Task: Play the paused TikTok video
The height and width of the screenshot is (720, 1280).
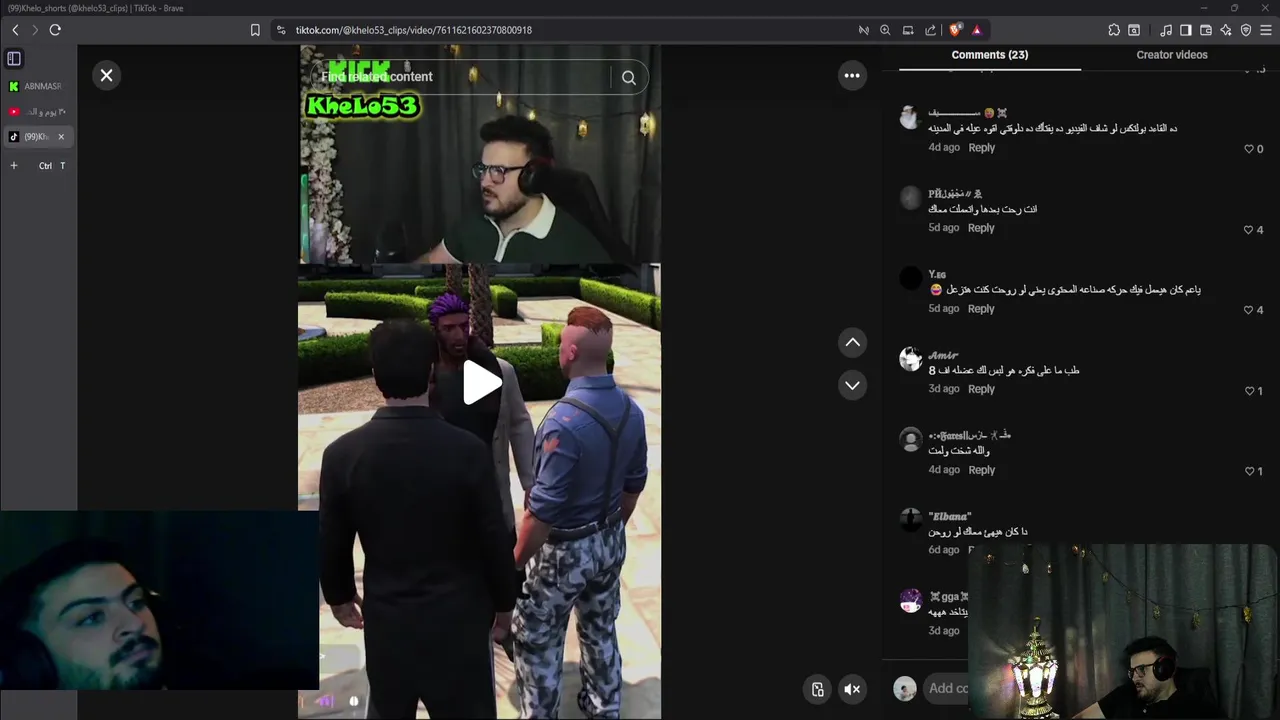Action: (480, 383)
